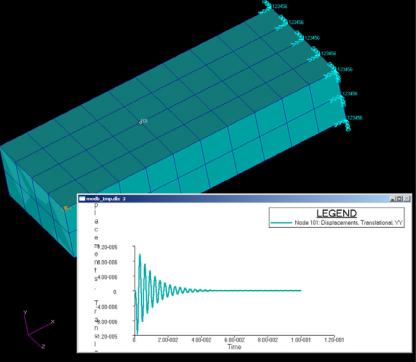Close the displacement plot window
The width and height of the screenshot is (416, 362).
[x=406, y=199]
